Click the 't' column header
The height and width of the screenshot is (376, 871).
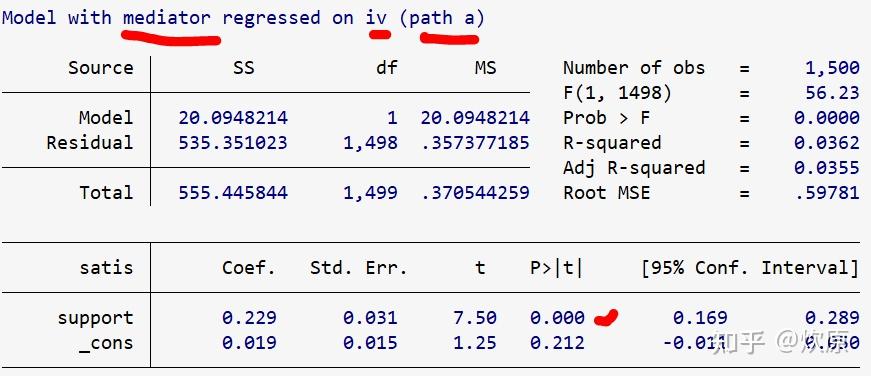(480, 268)
